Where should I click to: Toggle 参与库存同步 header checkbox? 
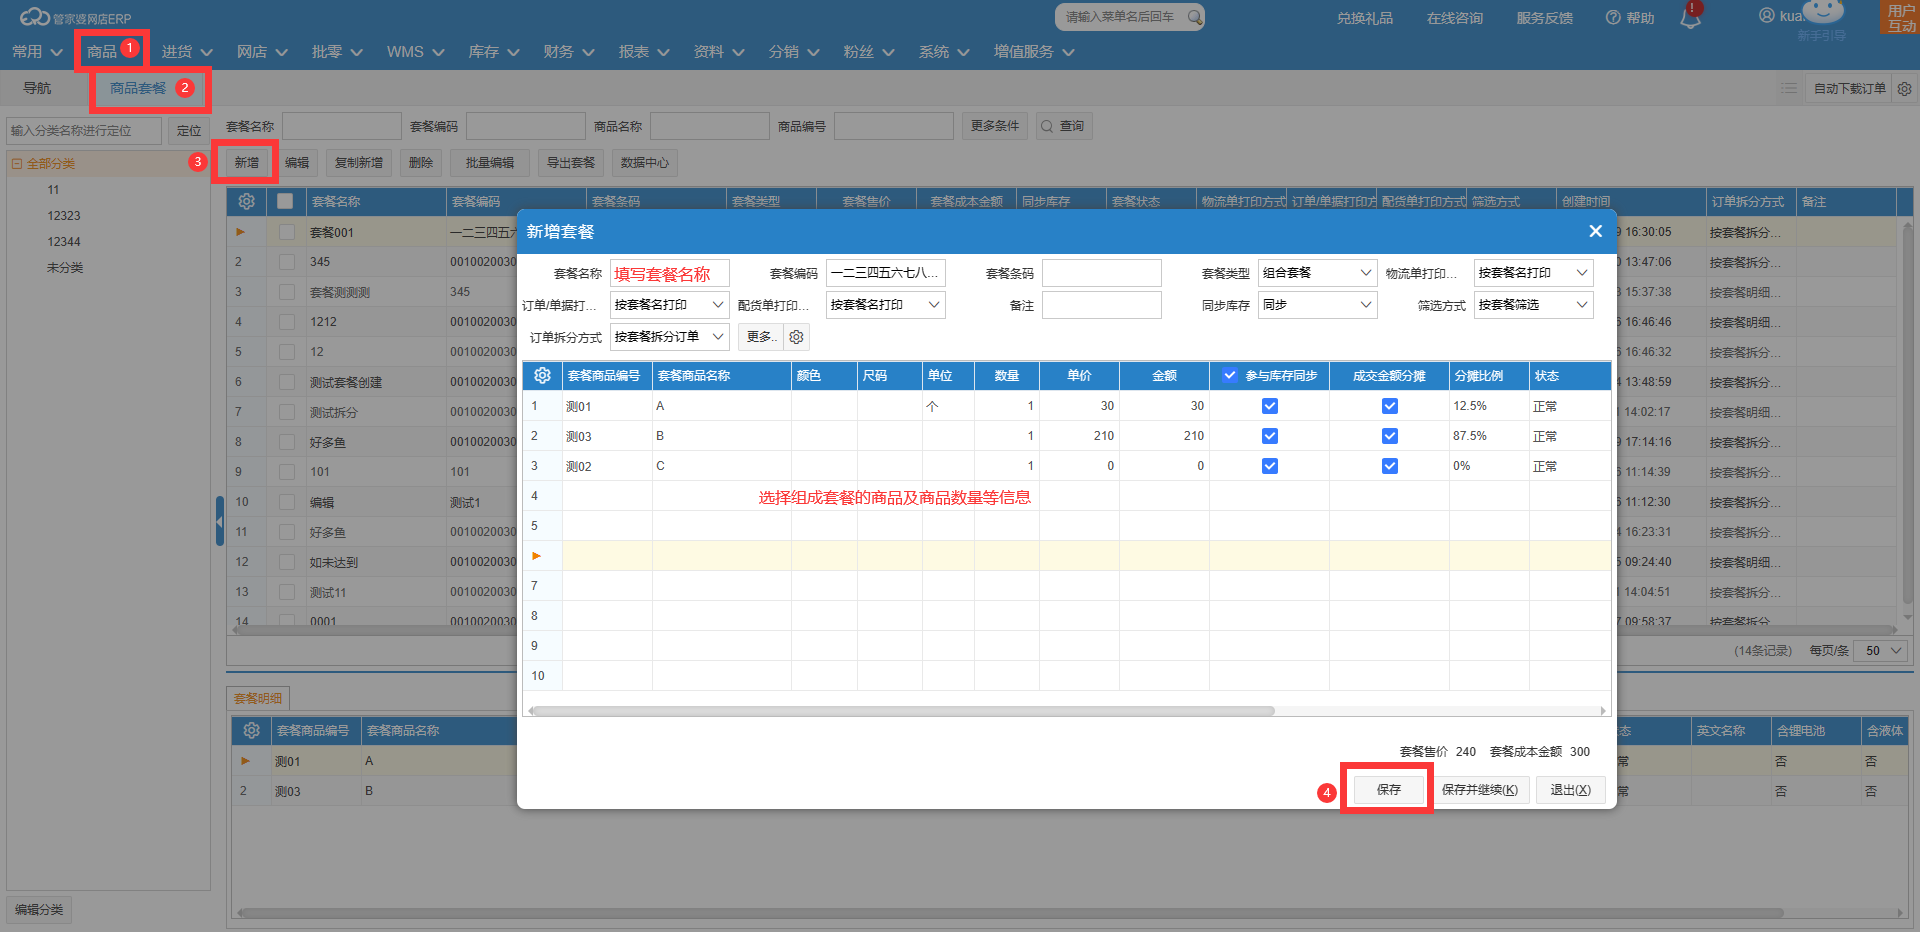click(x=1230, y=376)
